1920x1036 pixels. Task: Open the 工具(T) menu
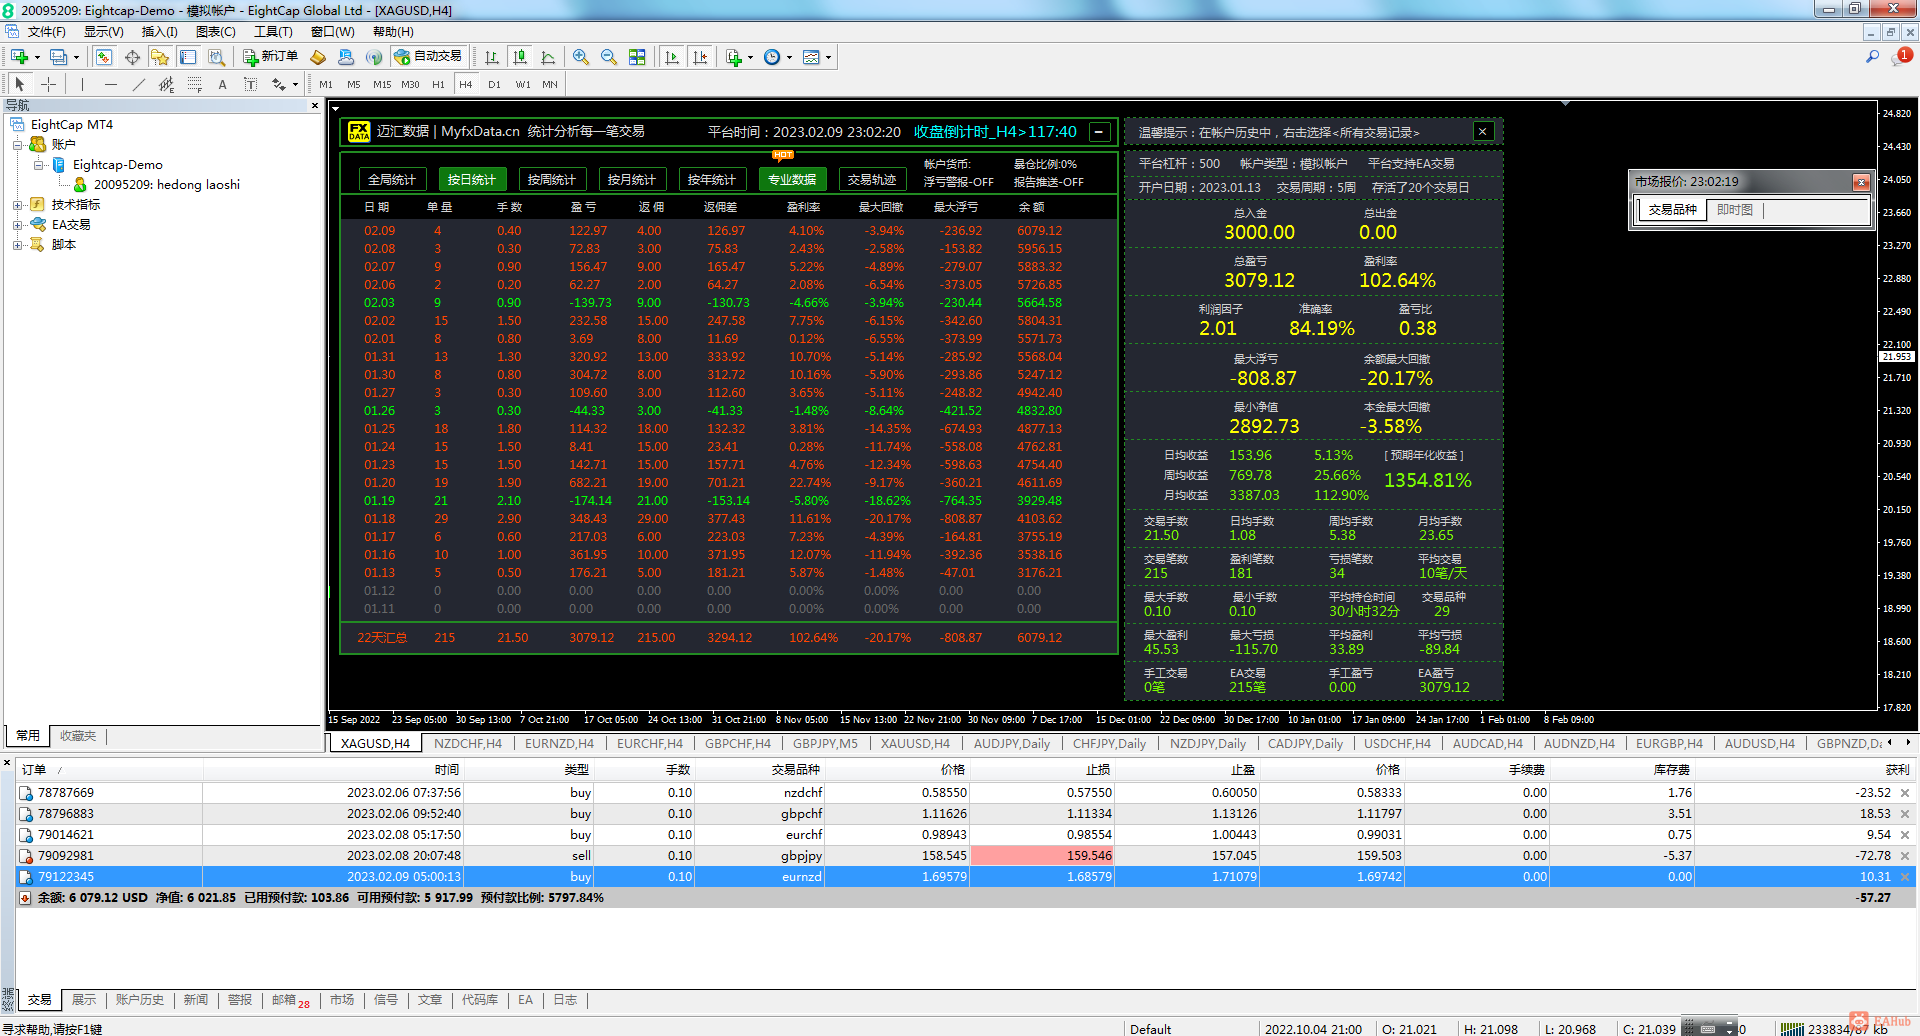(273, 32)
